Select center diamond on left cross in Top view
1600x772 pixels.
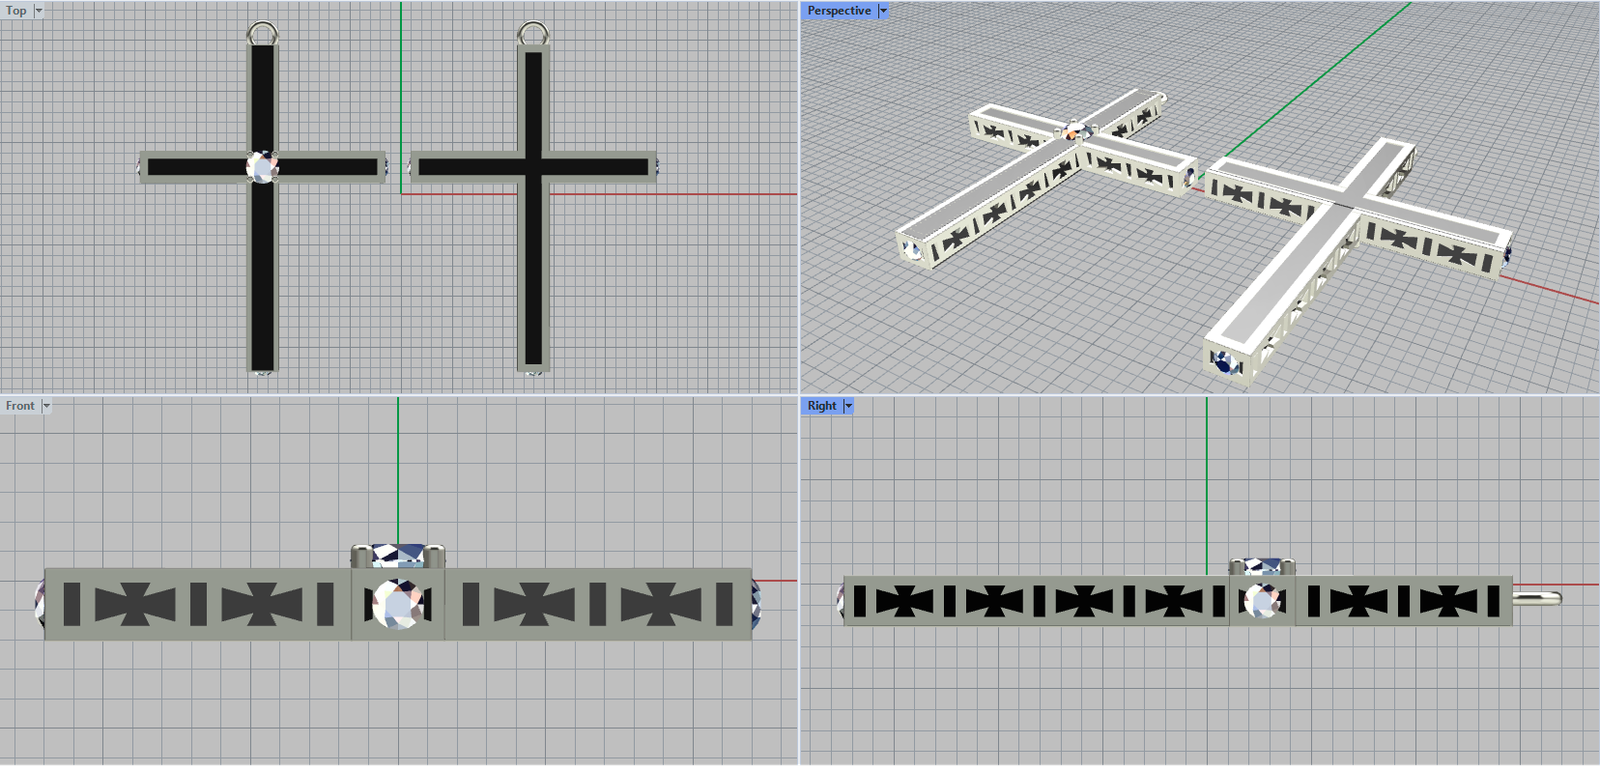pos(262,167)
